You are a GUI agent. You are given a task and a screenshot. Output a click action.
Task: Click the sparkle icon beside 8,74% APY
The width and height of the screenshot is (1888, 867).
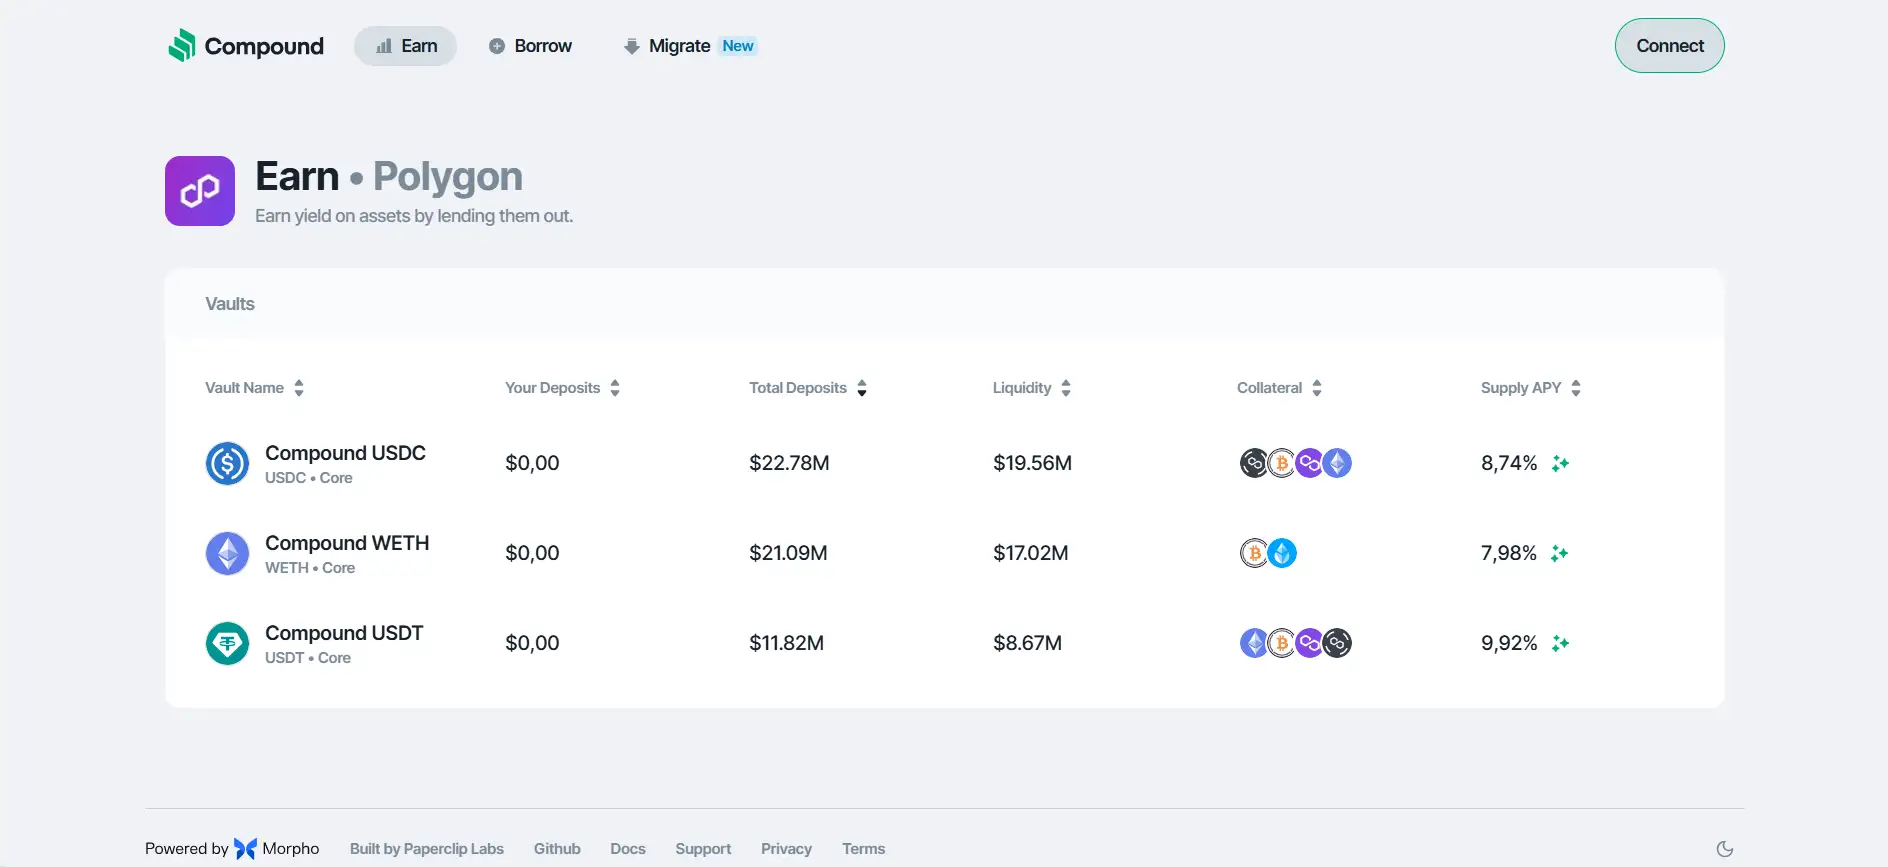point(1560,463)
